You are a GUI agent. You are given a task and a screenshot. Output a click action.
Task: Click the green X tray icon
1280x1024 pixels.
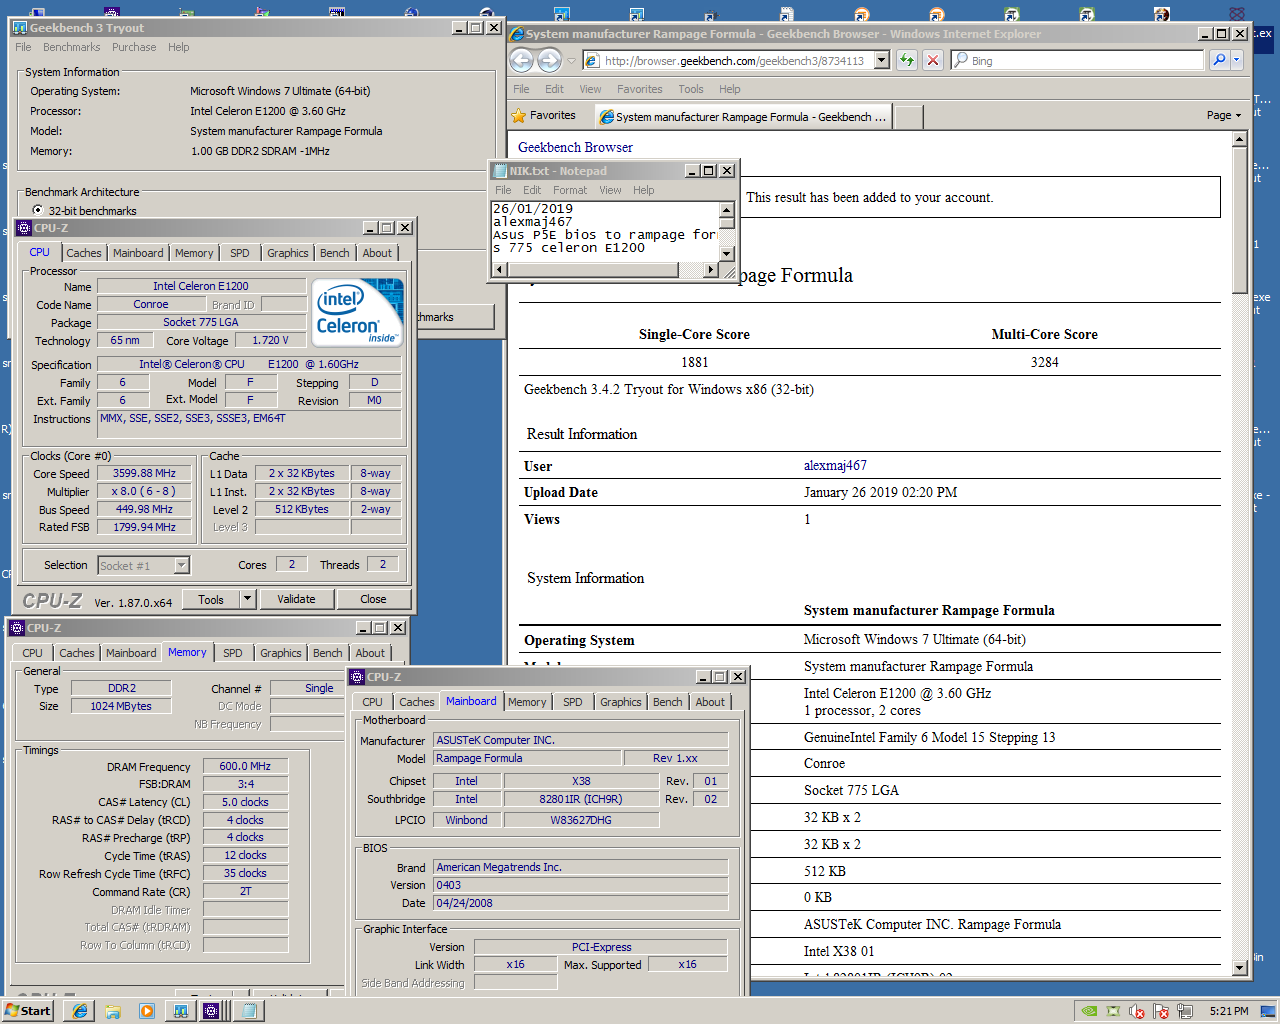(x=1113, y=1011)
